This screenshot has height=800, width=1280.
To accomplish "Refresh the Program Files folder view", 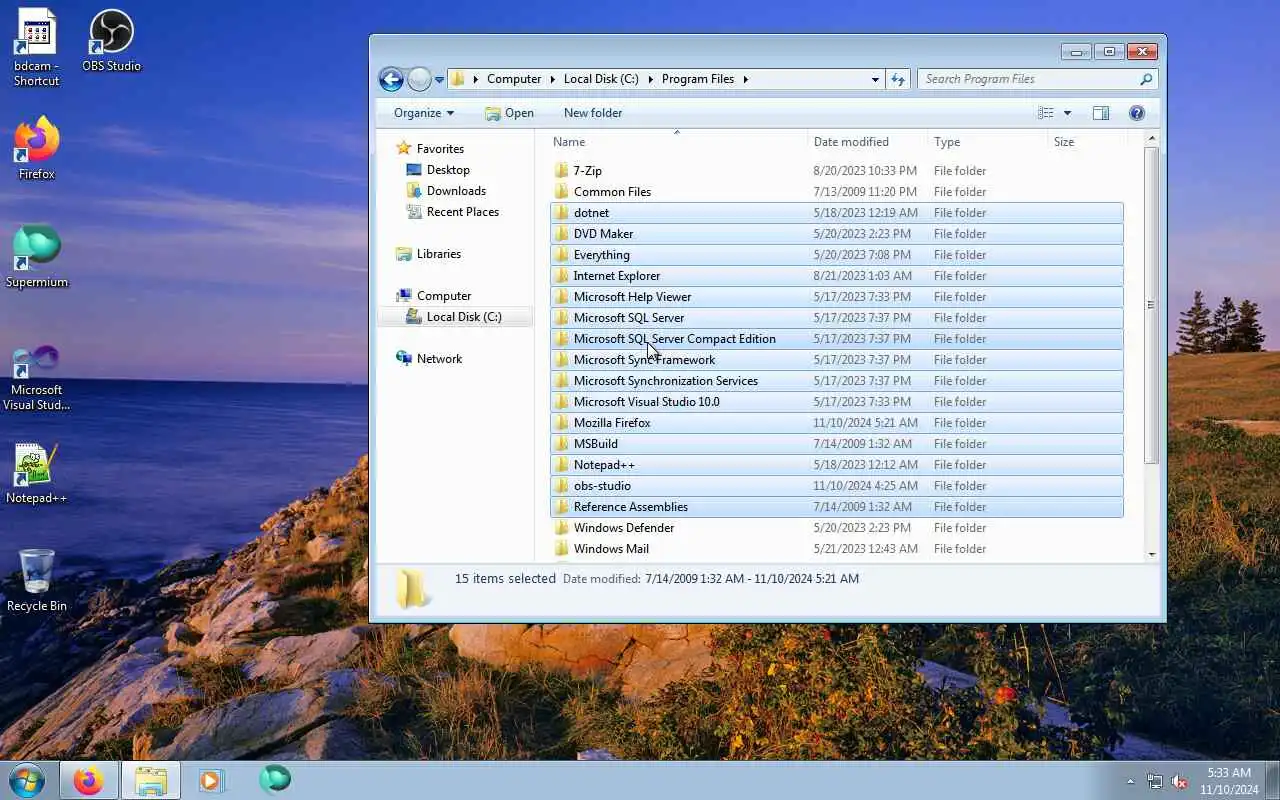I will pyautogui.click(x=897, y=79).
